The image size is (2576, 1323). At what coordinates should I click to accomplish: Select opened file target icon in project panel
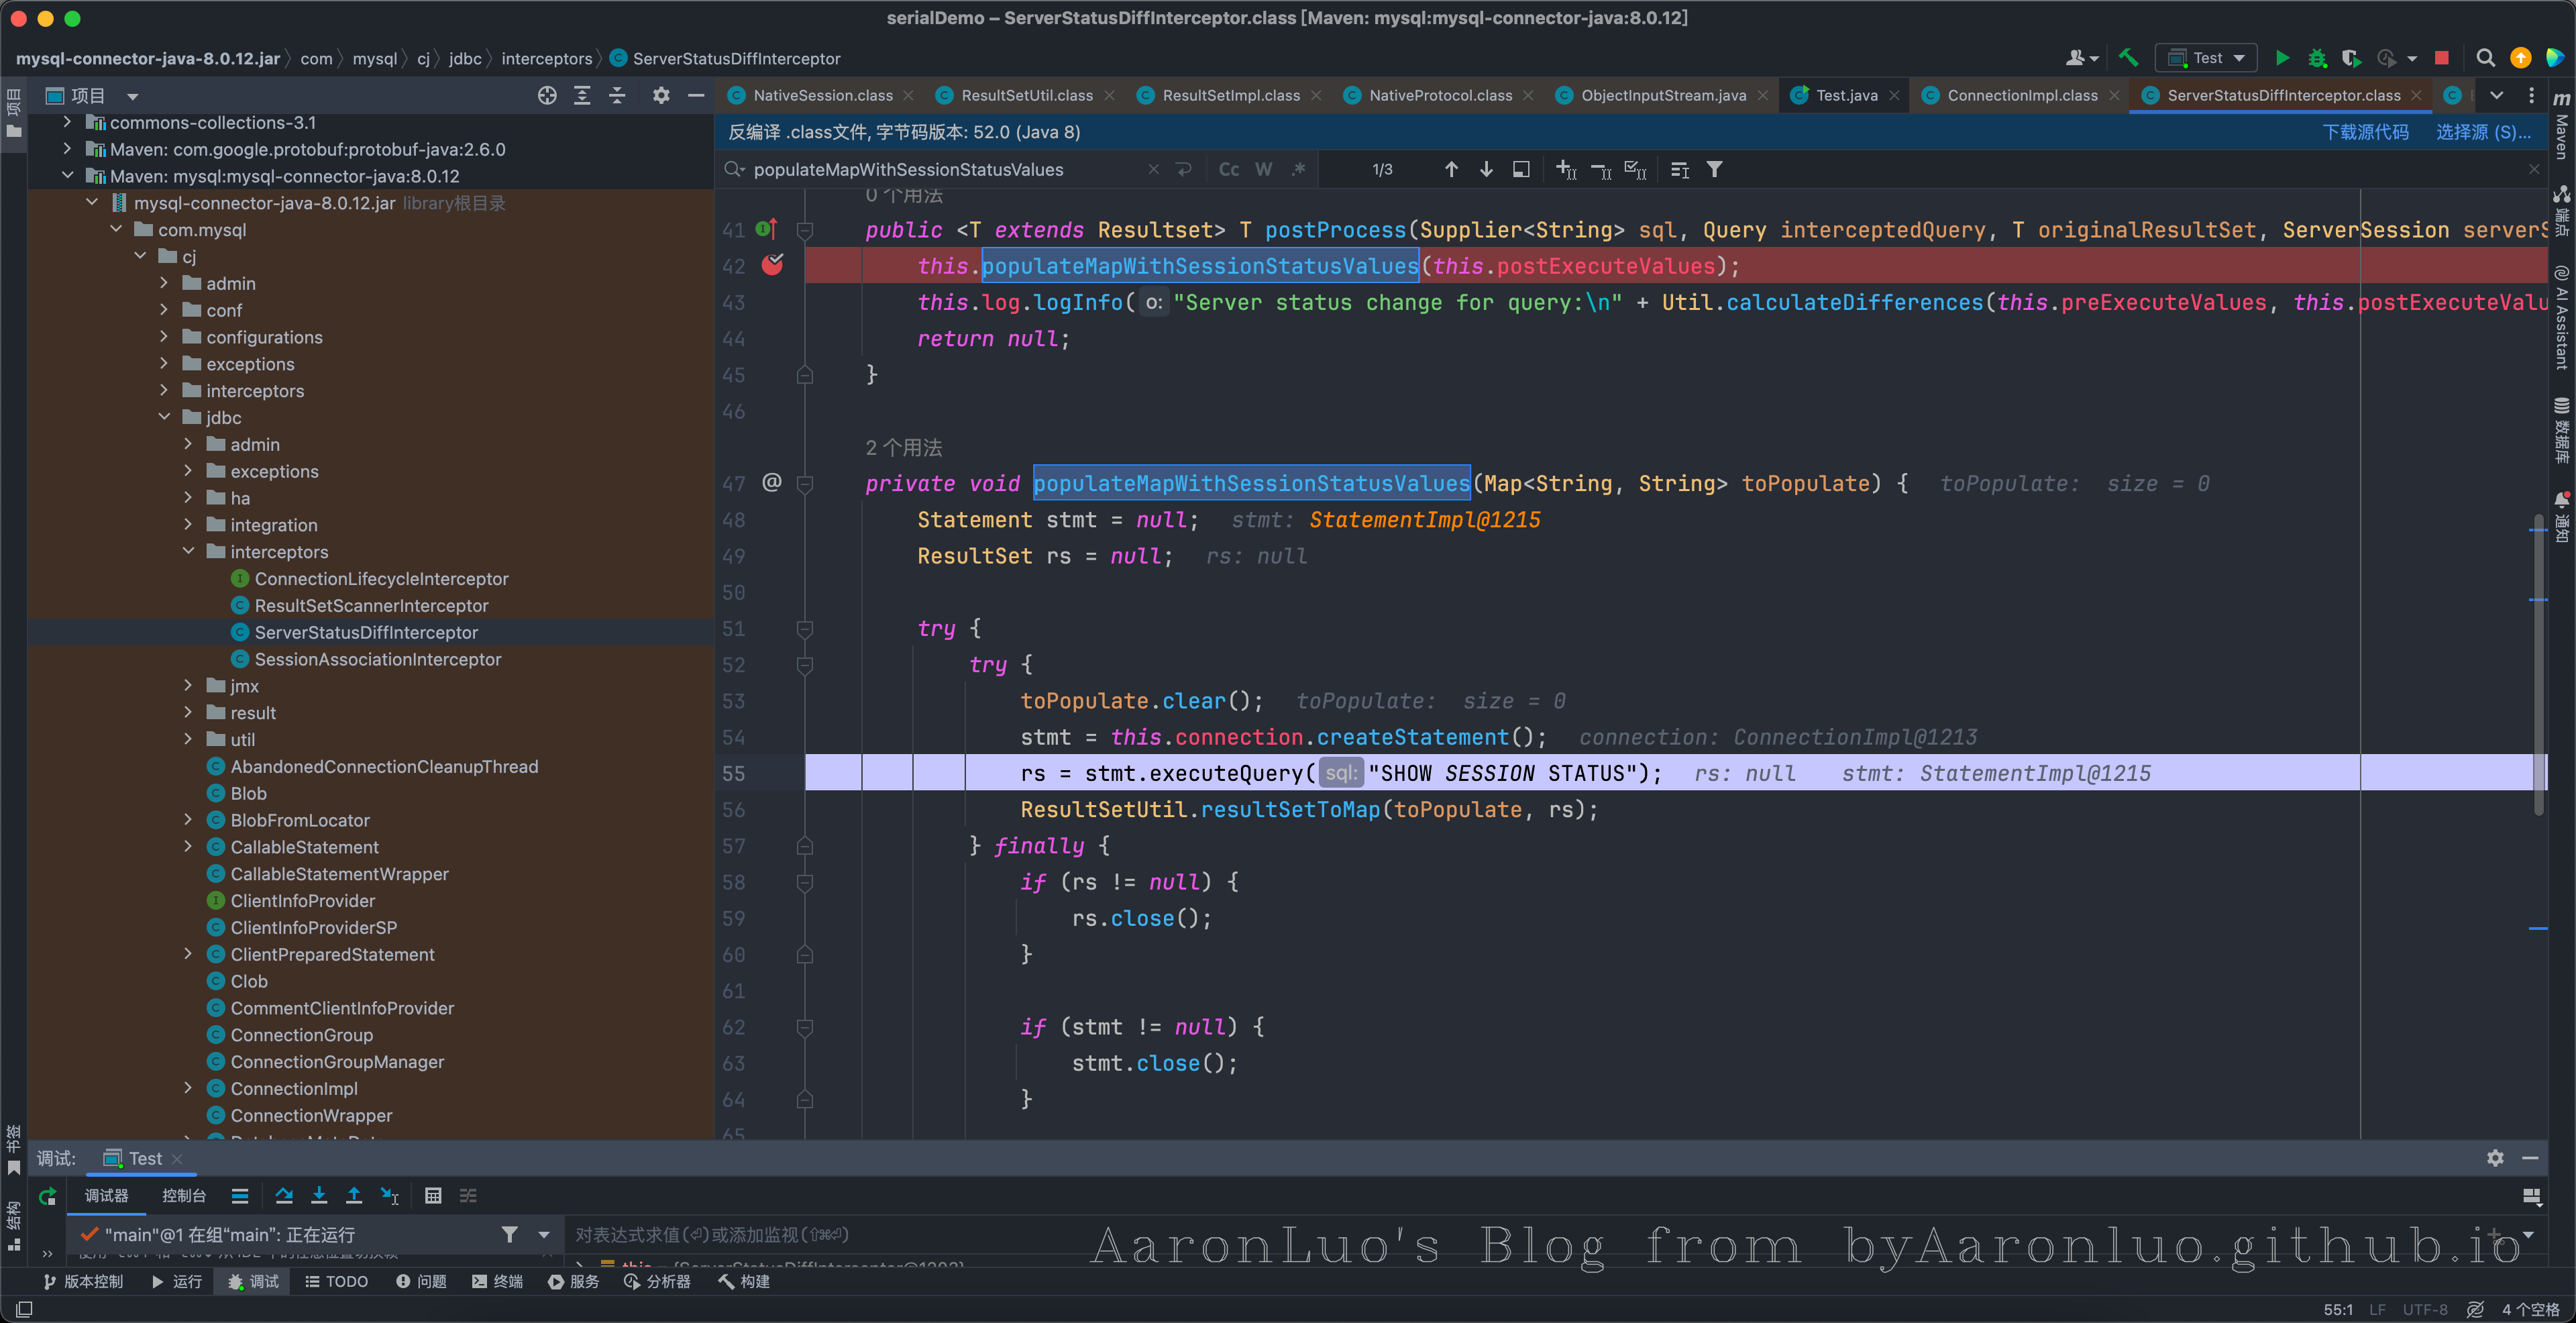click(547, 95)
